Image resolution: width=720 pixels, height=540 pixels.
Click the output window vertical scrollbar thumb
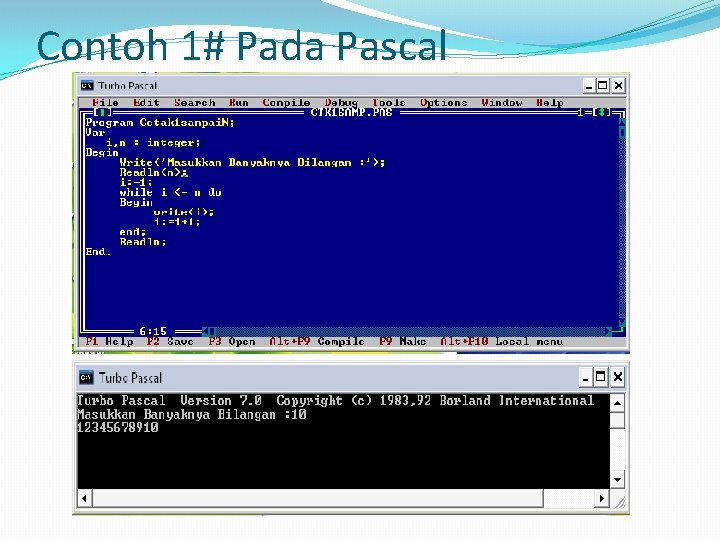point(617,420)
